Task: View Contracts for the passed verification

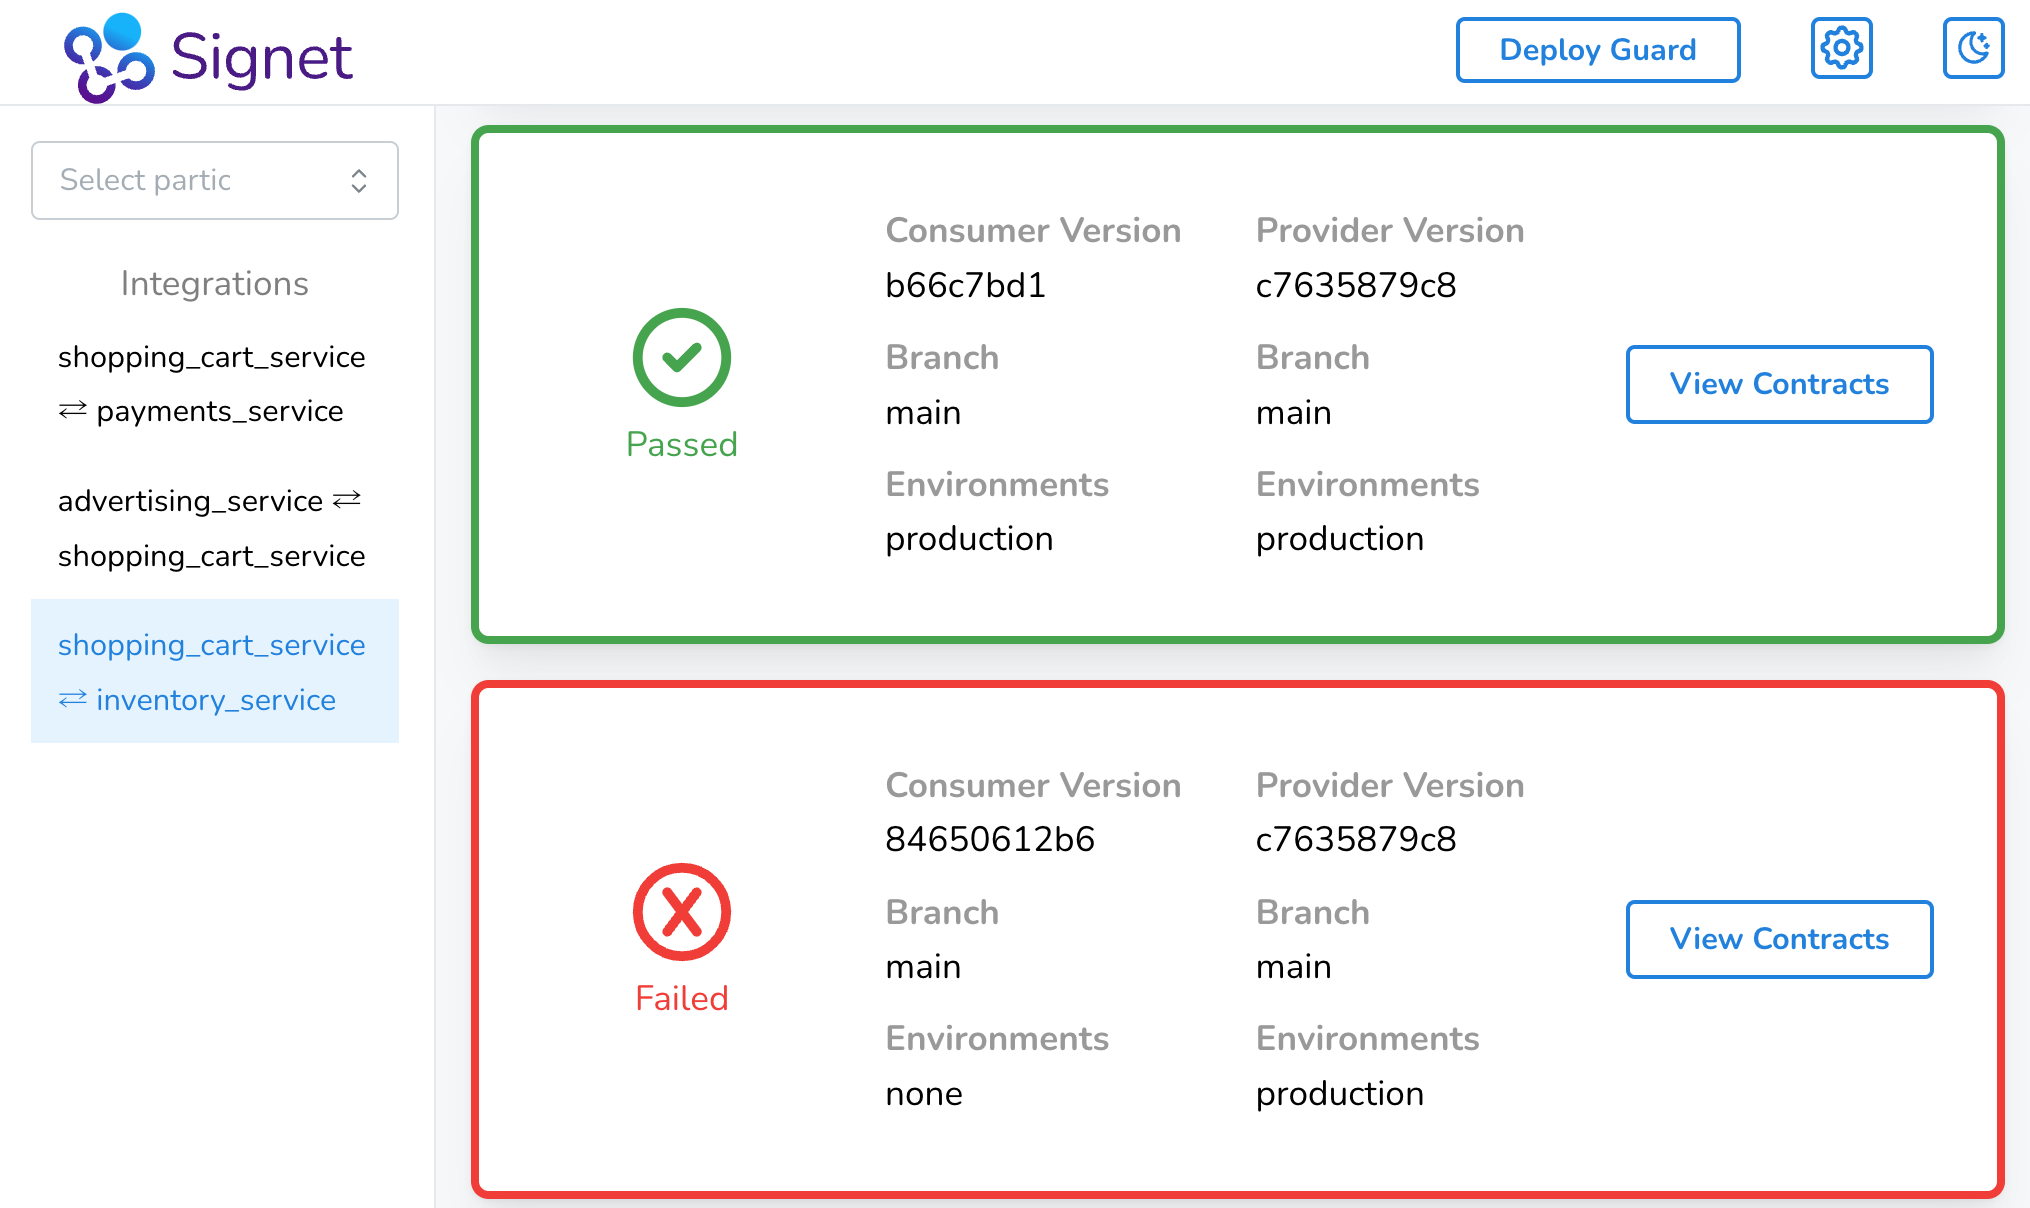Action: (1778, 384)
